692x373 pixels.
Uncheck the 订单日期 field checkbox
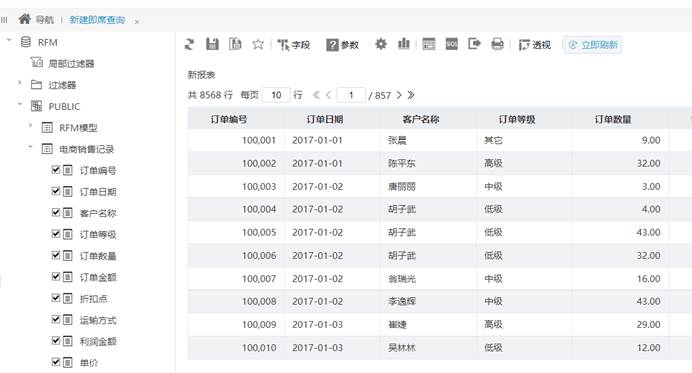pos(56,191)
